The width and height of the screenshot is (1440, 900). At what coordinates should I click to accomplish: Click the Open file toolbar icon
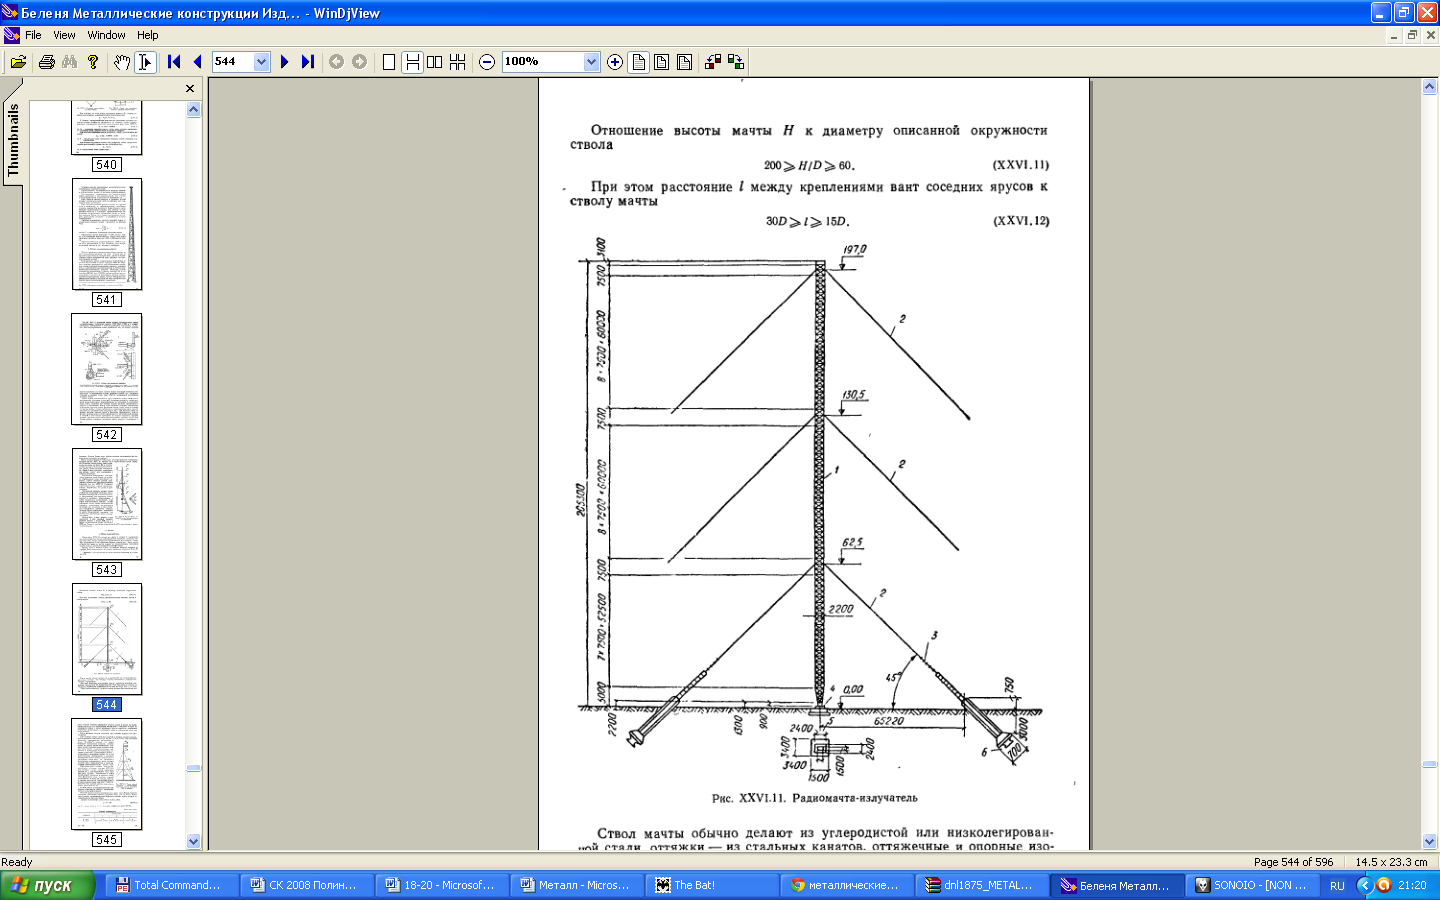[18, 62]
